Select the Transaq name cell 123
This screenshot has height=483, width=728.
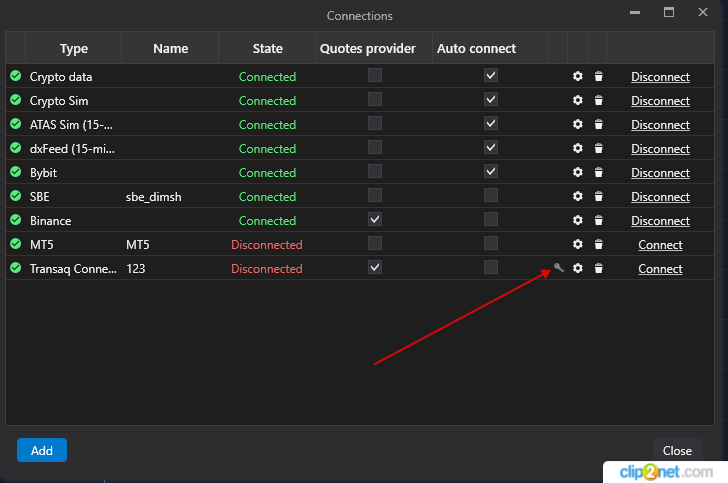click(x=136, y=269)
